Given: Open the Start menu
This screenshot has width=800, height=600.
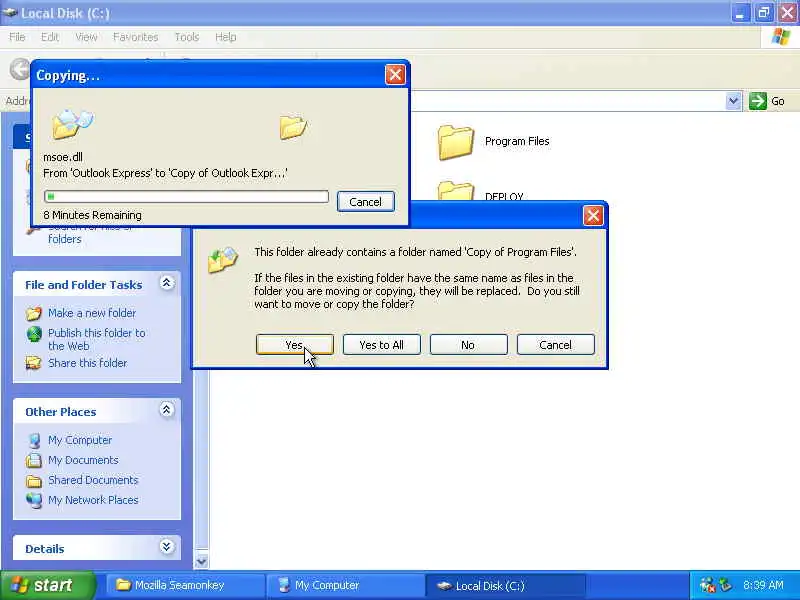Looking at the screenshot, I should [47, 585].
